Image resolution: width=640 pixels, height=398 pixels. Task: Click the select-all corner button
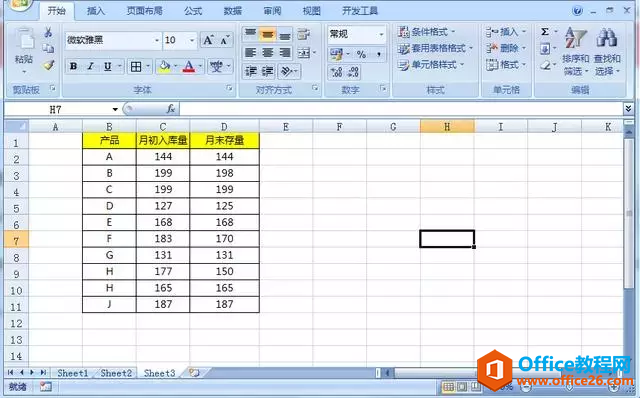click(x=17, y=127)
